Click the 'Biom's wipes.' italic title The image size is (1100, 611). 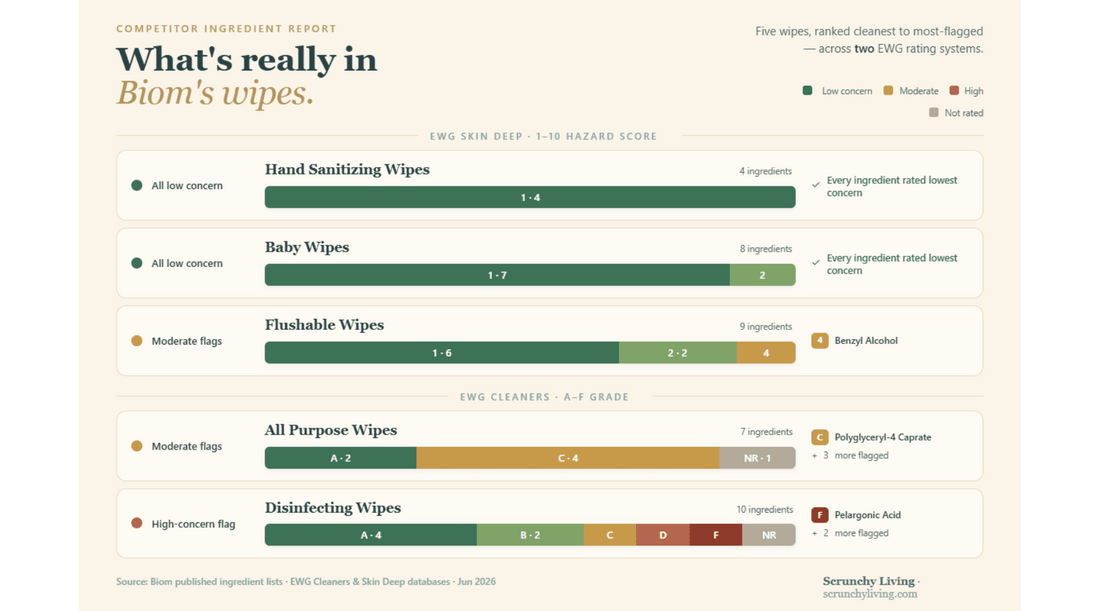coord(215,94)
